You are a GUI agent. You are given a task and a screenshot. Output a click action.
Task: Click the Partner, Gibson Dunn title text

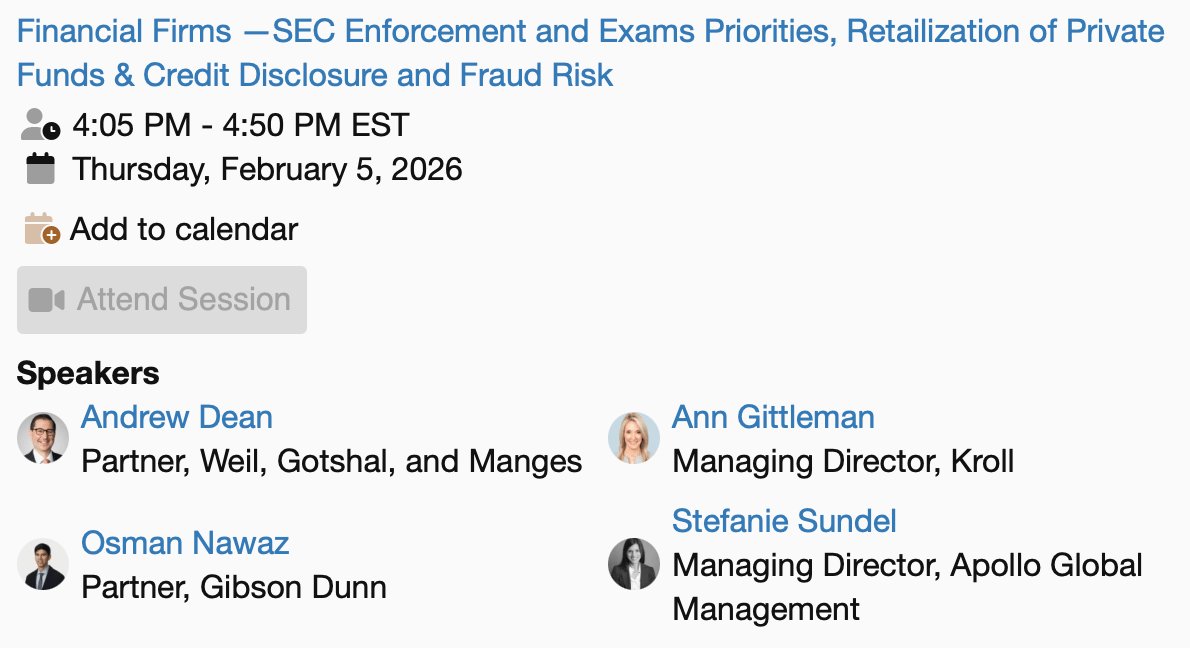(x=234, y=587)
